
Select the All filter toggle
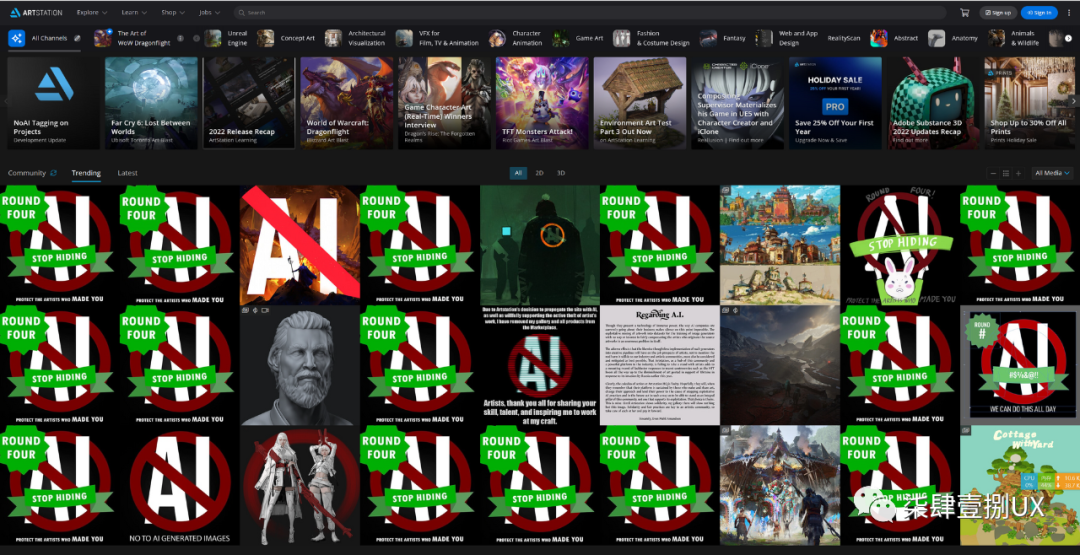click(519, 173)
